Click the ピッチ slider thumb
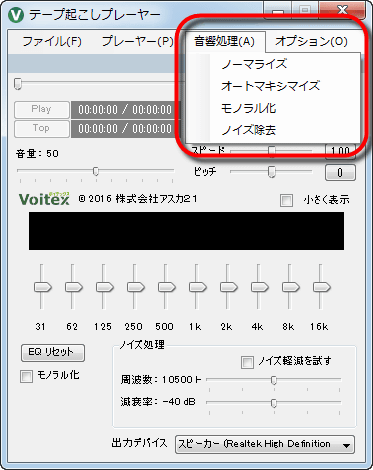The height and width of the screenshot is (470, 373). pos(272,172)
